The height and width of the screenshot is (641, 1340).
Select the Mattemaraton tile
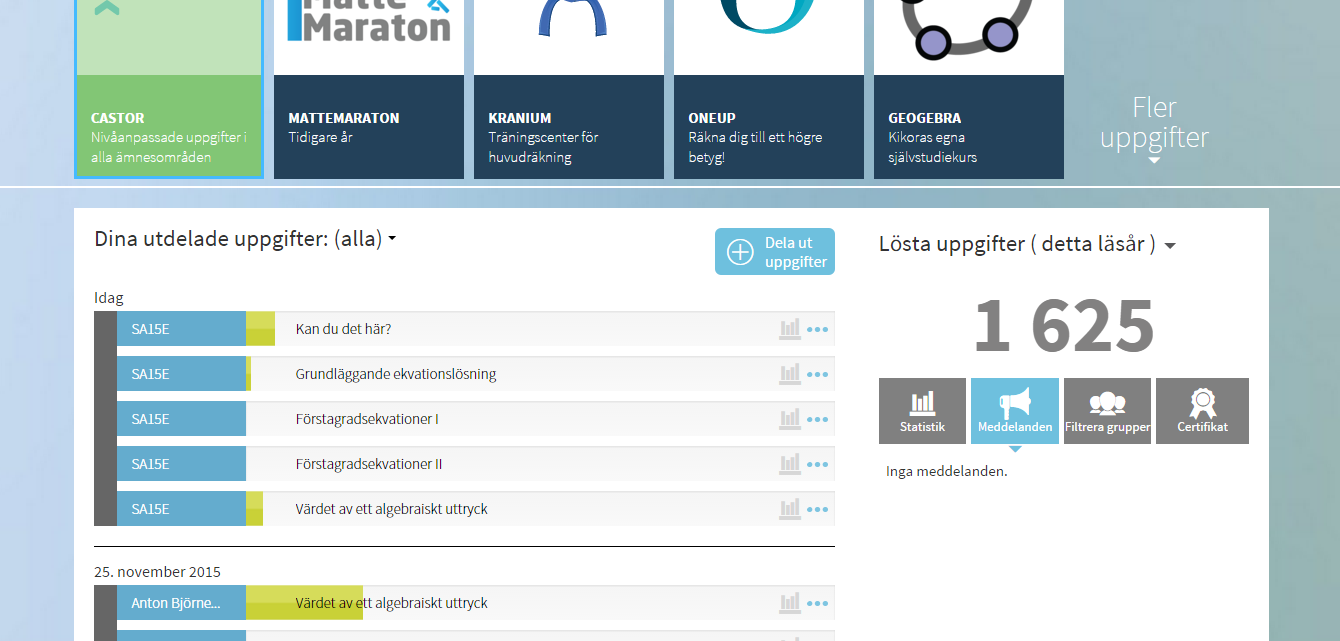point(368,90)
